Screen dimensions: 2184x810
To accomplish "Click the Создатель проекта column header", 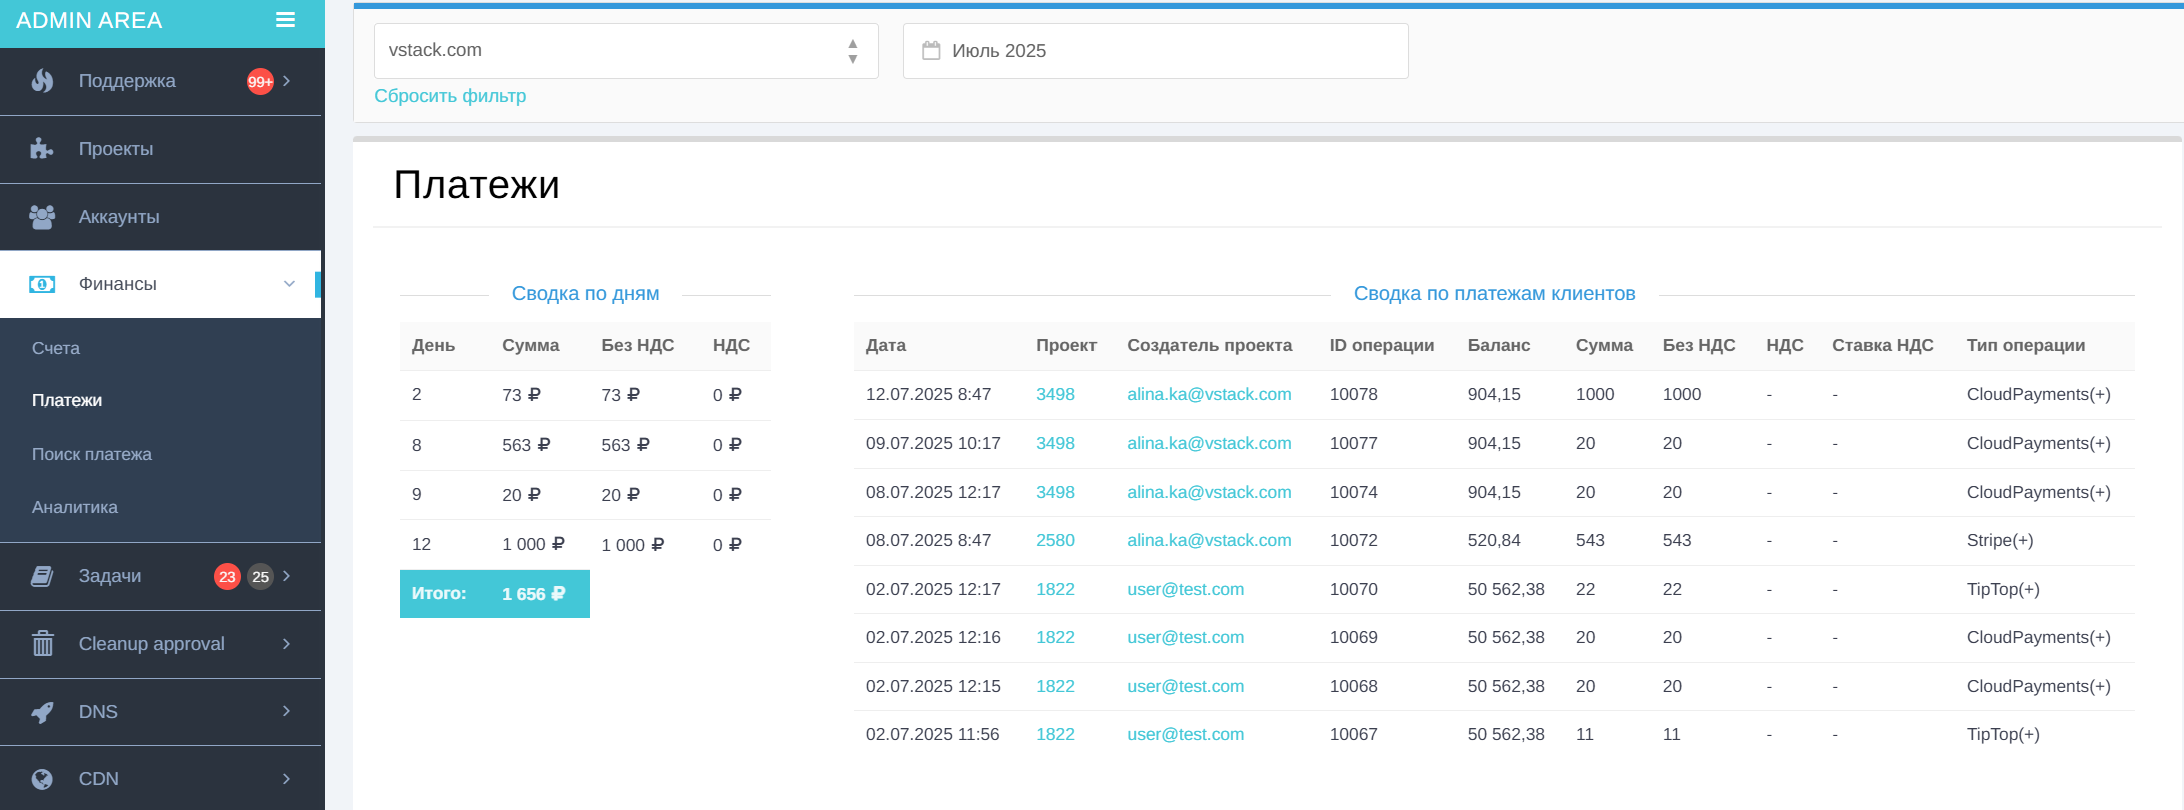I will coord(1209,345).
